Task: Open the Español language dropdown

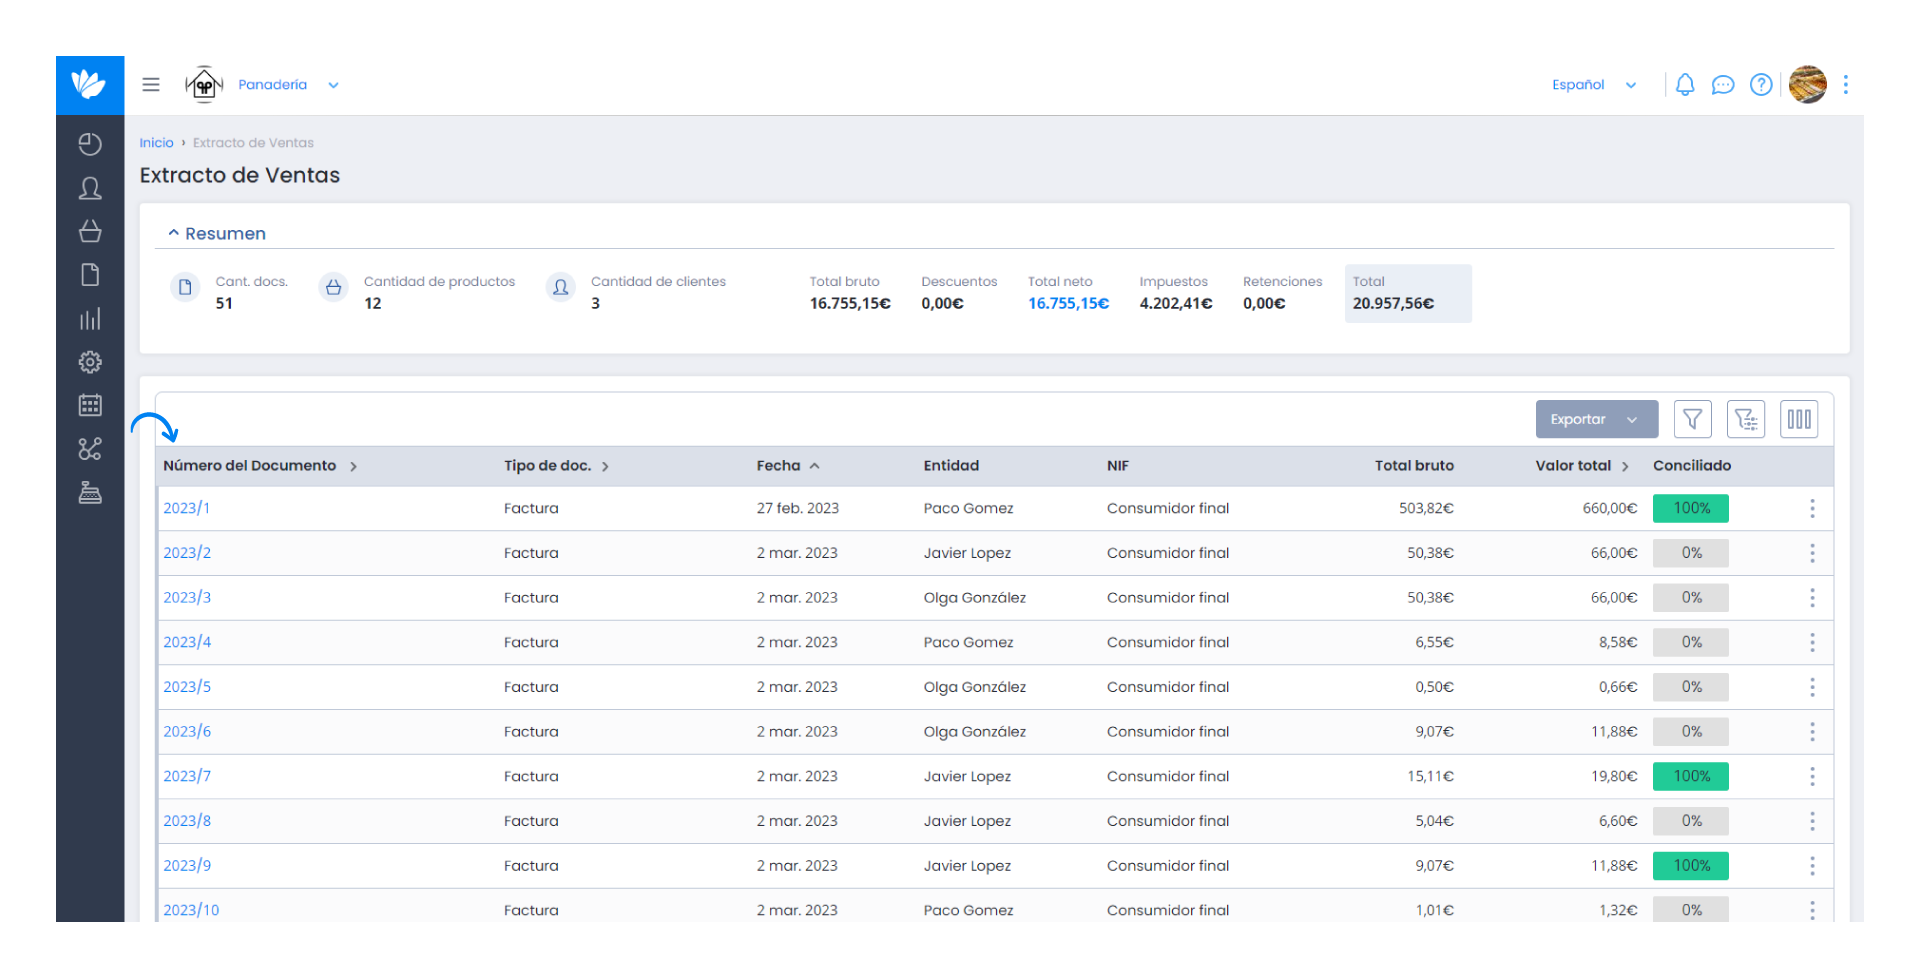Action: point(1594,85)
